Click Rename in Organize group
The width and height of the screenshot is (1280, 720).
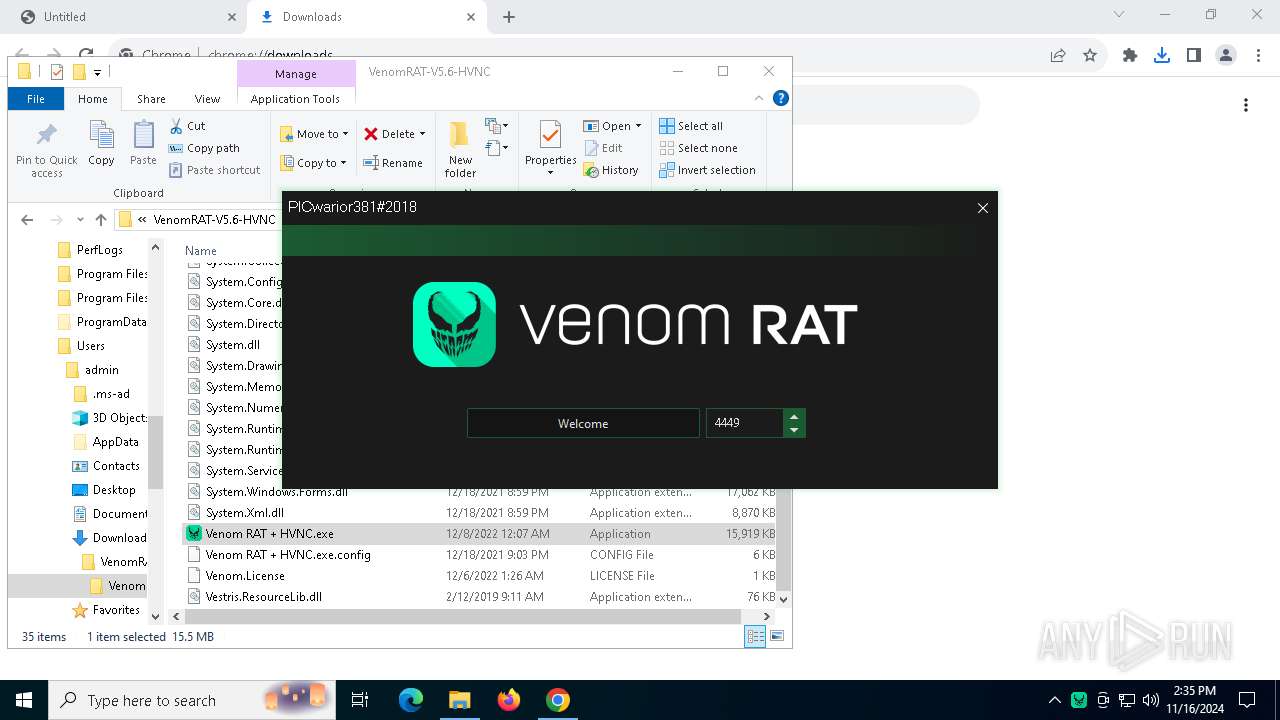pyautogui.click(x=393, y=163)
